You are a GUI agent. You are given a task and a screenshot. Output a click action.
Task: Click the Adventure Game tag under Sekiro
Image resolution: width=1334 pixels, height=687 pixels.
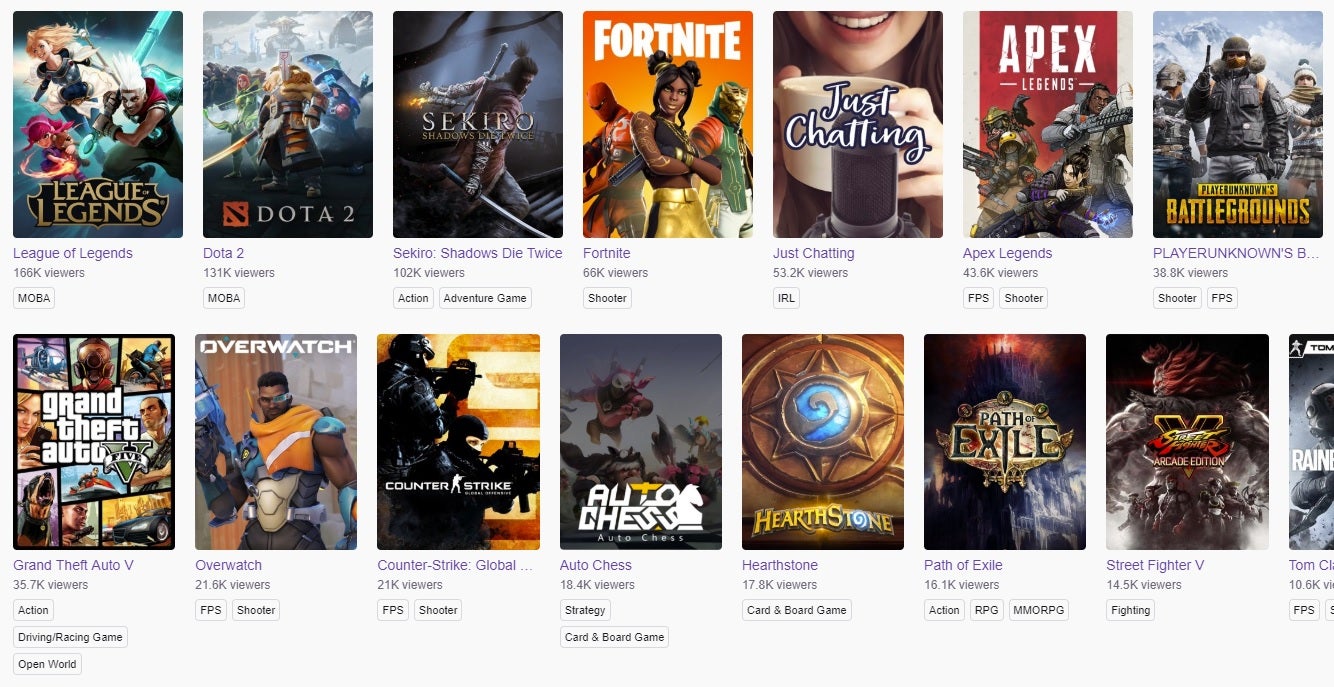(485, 298)
